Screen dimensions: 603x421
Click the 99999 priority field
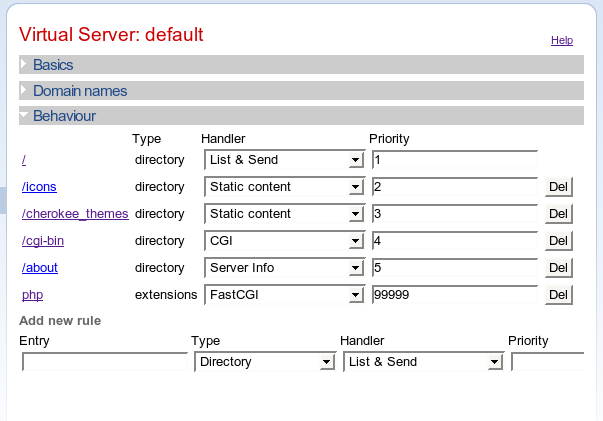(x=455, y=295)
